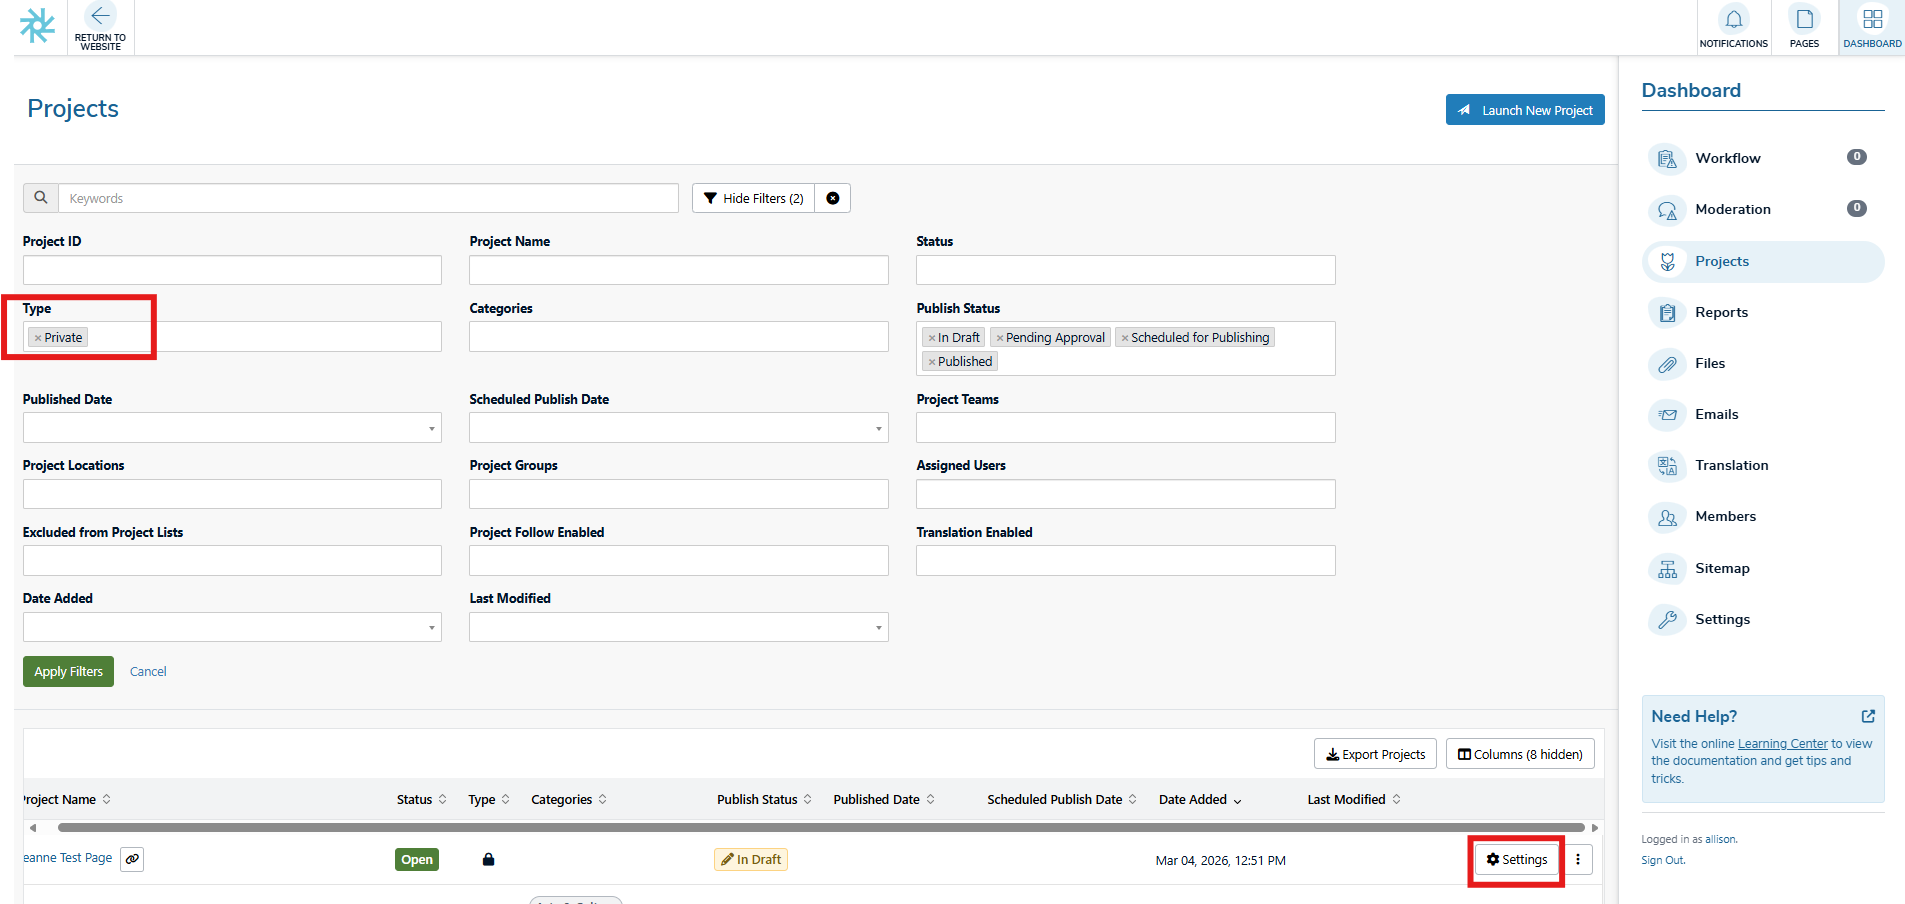1905x904 pixels.
Task: Select Reports from the Dashboard menu
Action: [x=1721, y=312]
